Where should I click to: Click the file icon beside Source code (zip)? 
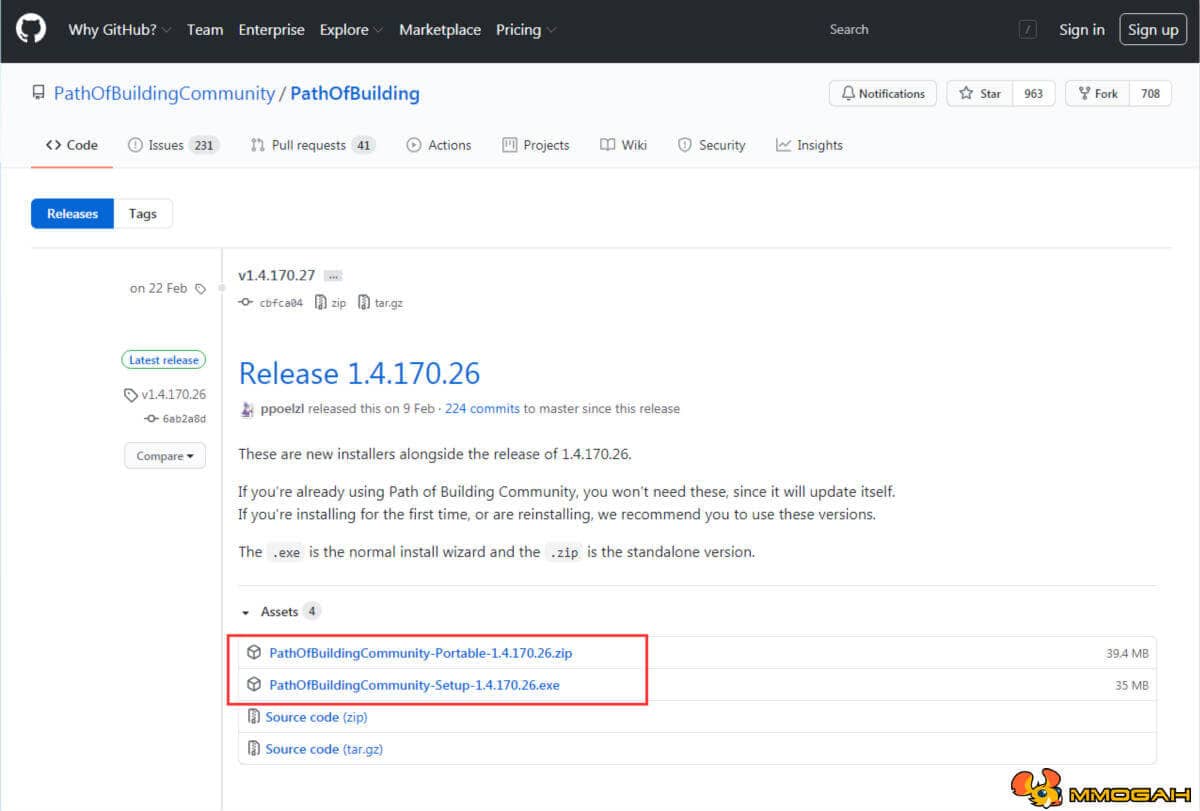[254, 717]
